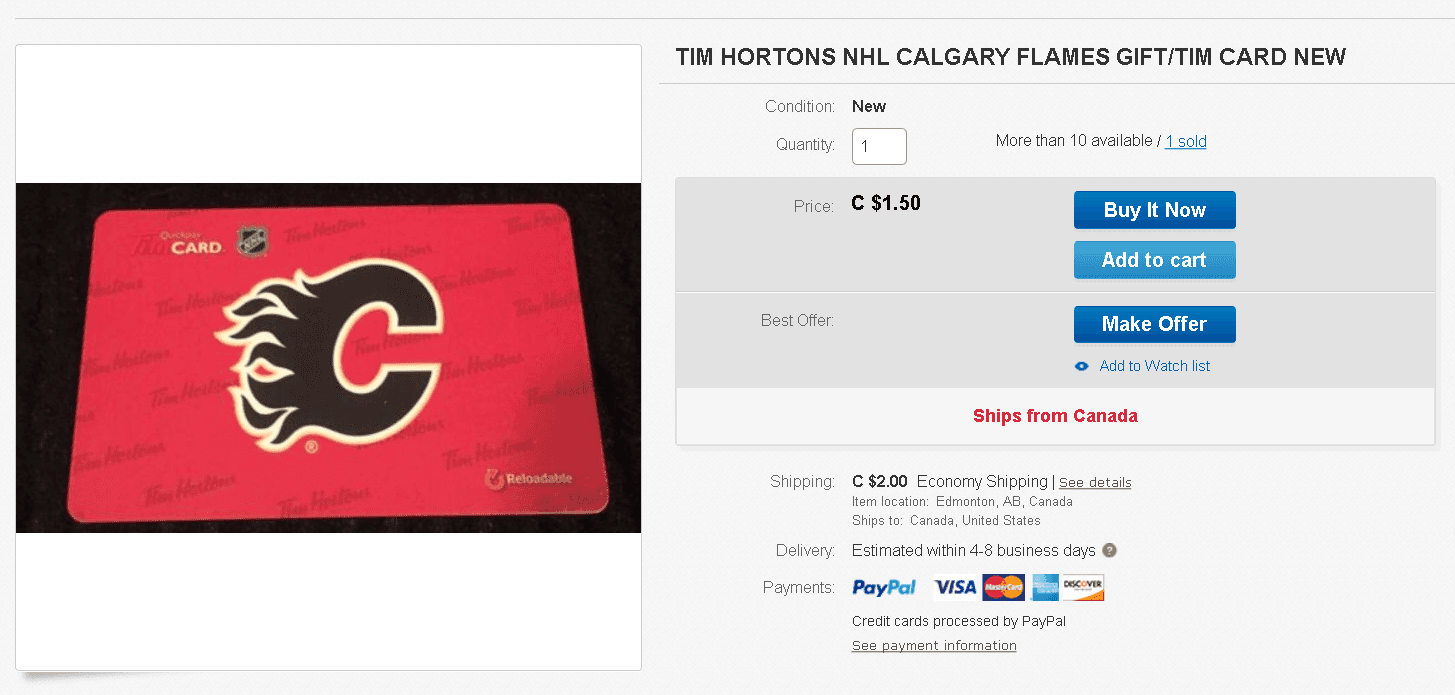The image size is (1455, 695).
Task: Click the PayPal payment logo
Action: coord(884,588)
